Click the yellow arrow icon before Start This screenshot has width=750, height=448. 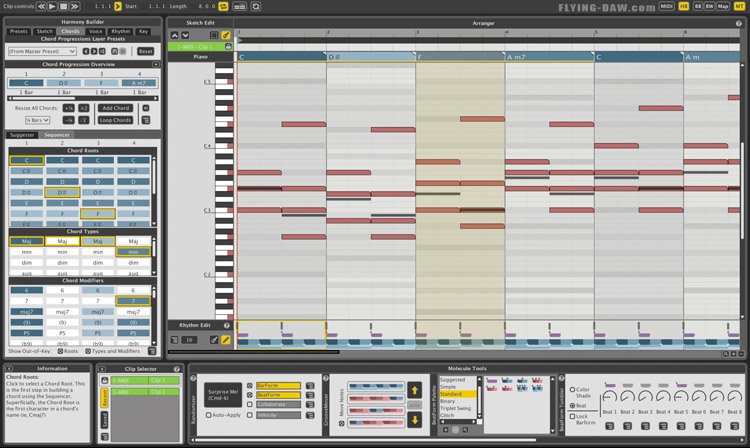118,6
